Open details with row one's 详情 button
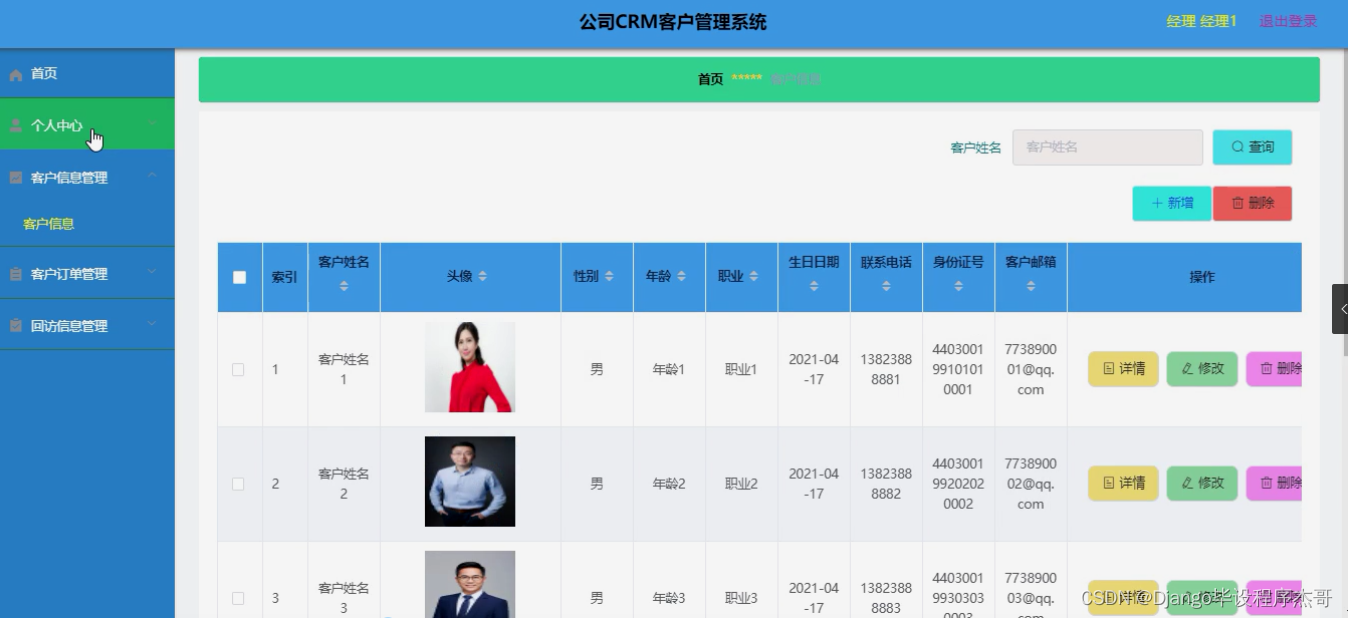The image size is (1348, 618). click(x=1122, y=368)
